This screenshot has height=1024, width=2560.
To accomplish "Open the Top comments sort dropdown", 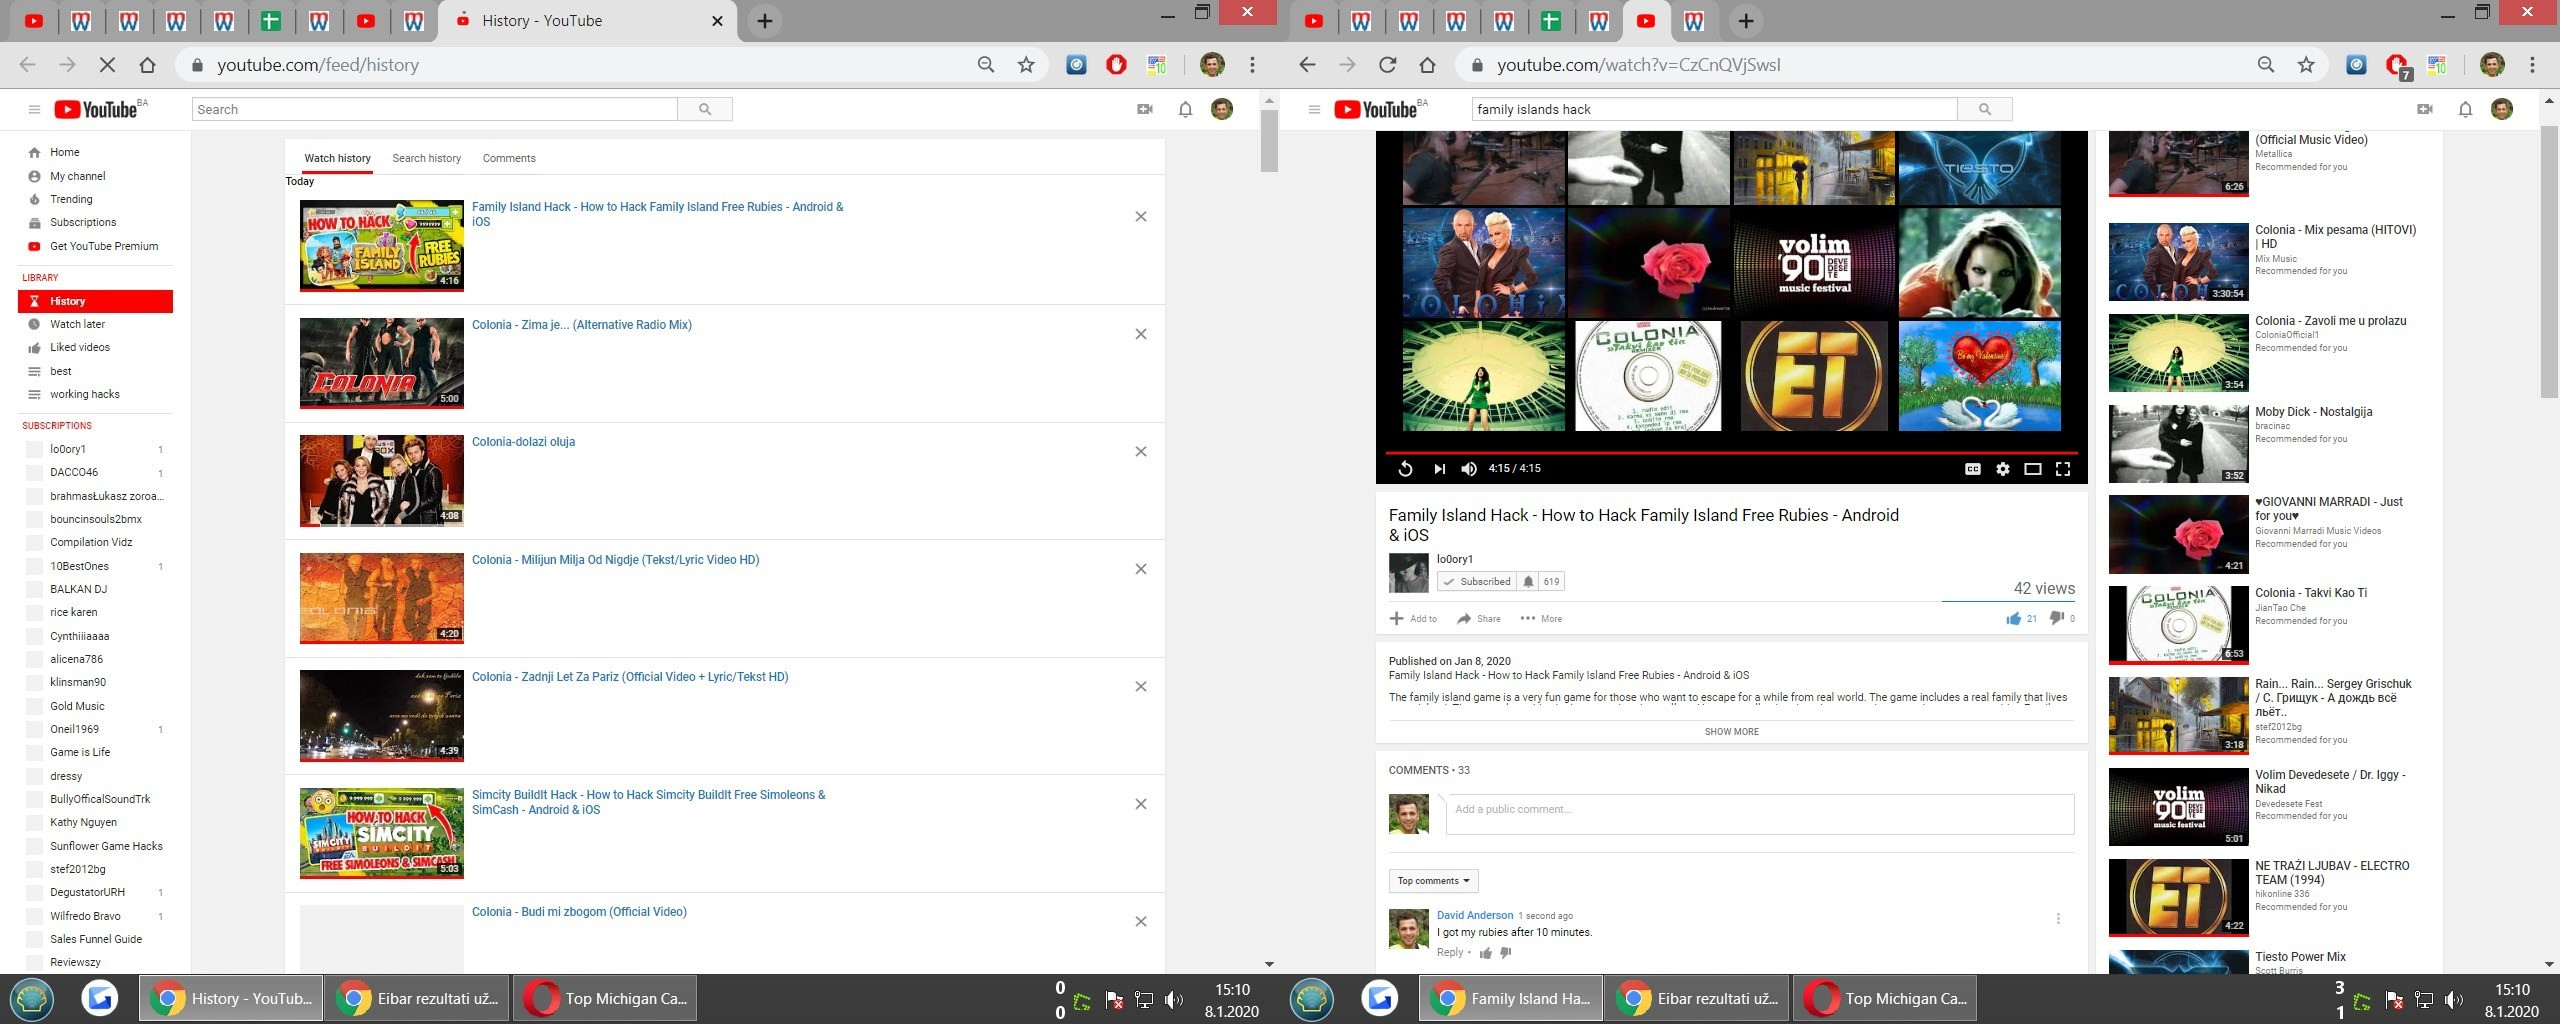I will (1433, 881).
